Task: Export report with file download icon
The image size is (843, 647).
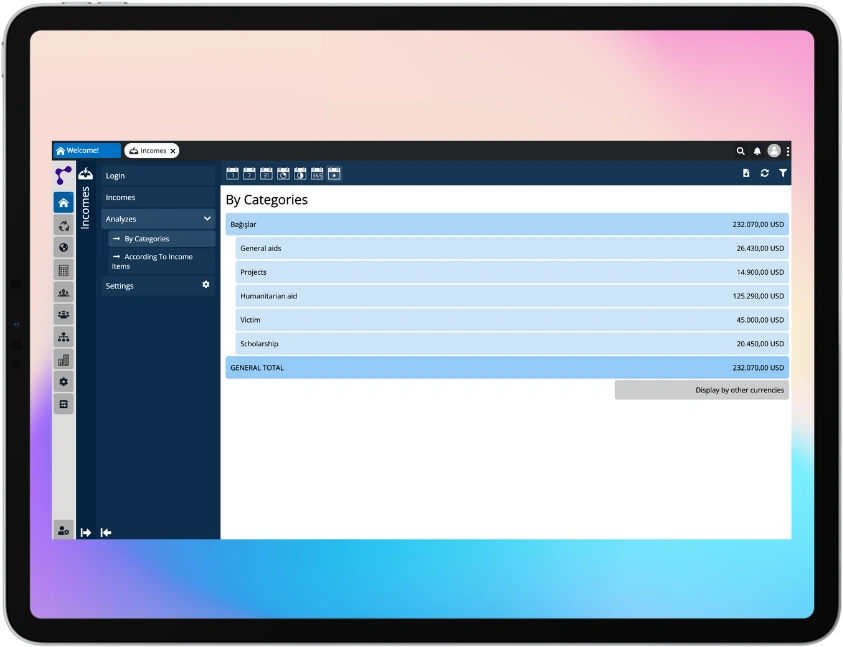Action: point(746,173)
